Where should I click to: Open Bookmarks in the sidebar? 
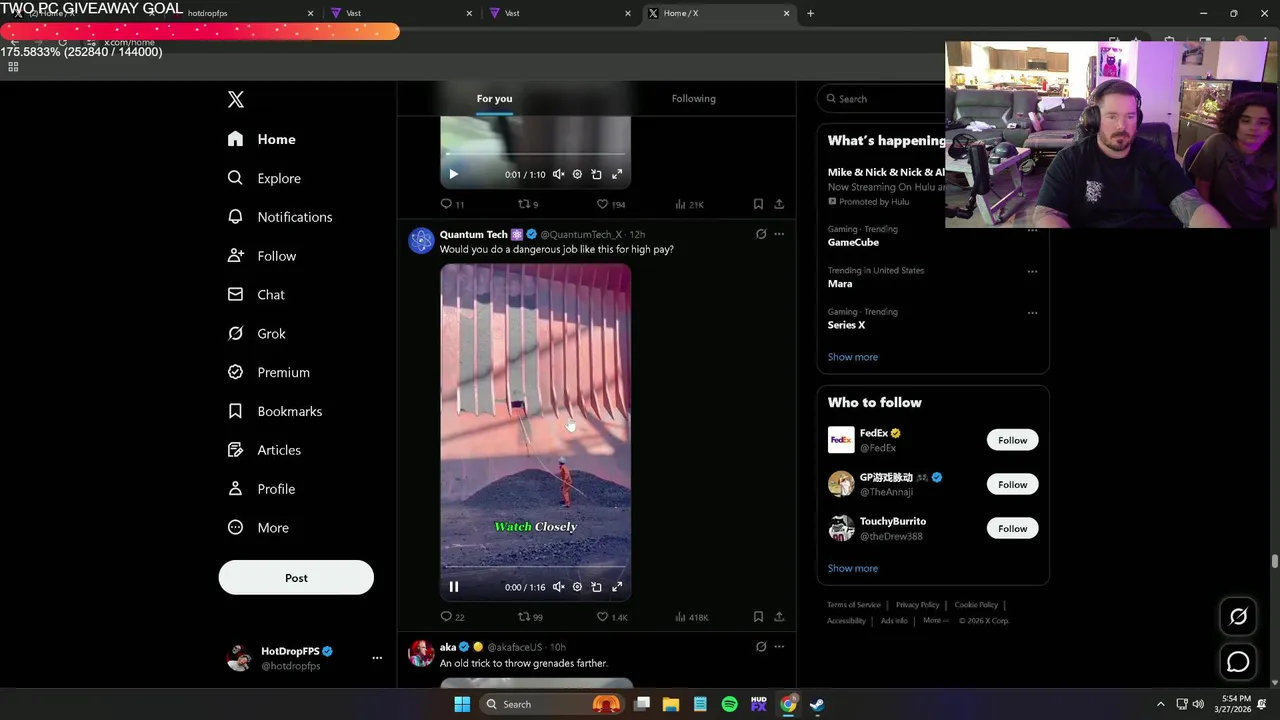(x=275, y=411)
